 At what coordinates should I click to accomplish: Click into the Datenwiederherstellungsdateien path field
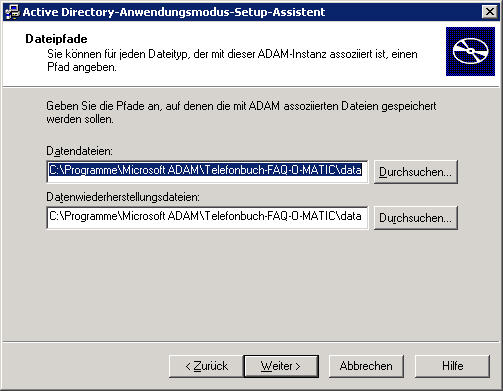(207, 218)
